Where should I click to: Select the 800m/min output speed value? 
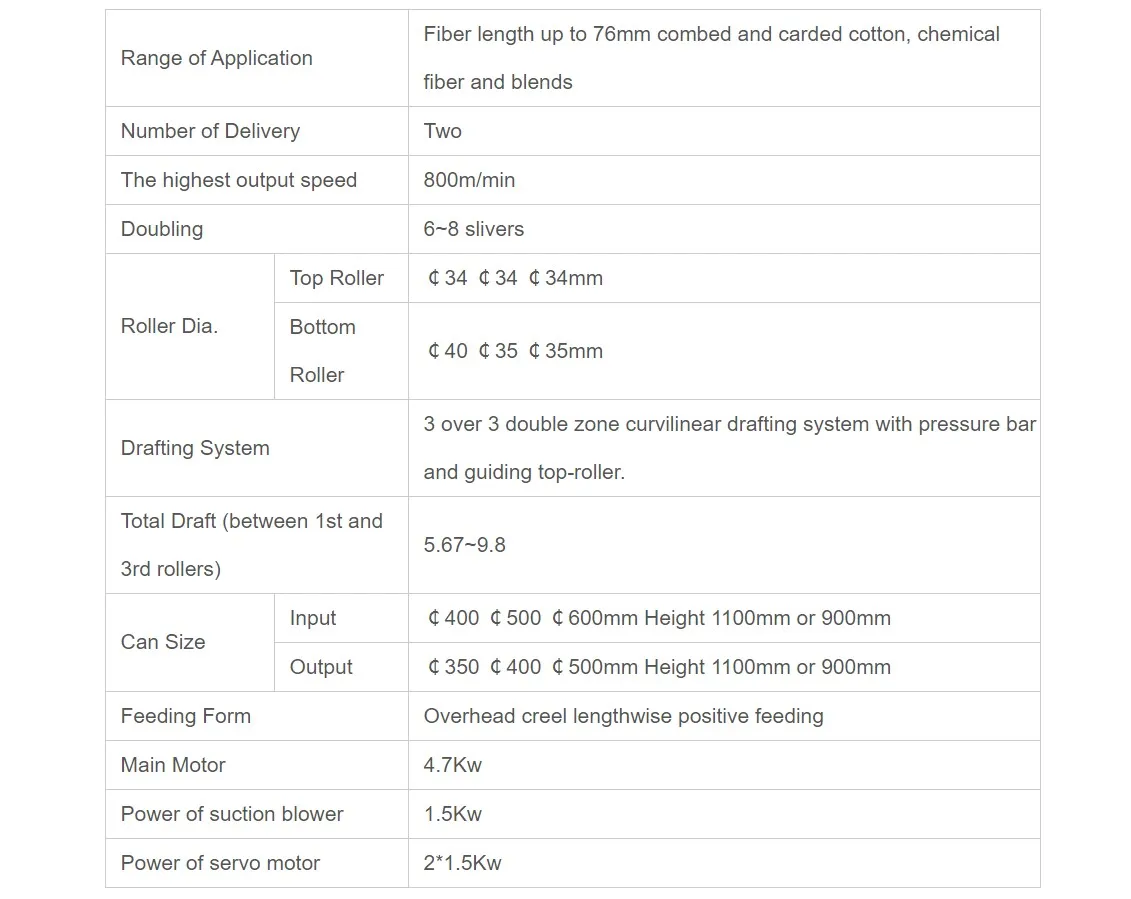point(469,180)
